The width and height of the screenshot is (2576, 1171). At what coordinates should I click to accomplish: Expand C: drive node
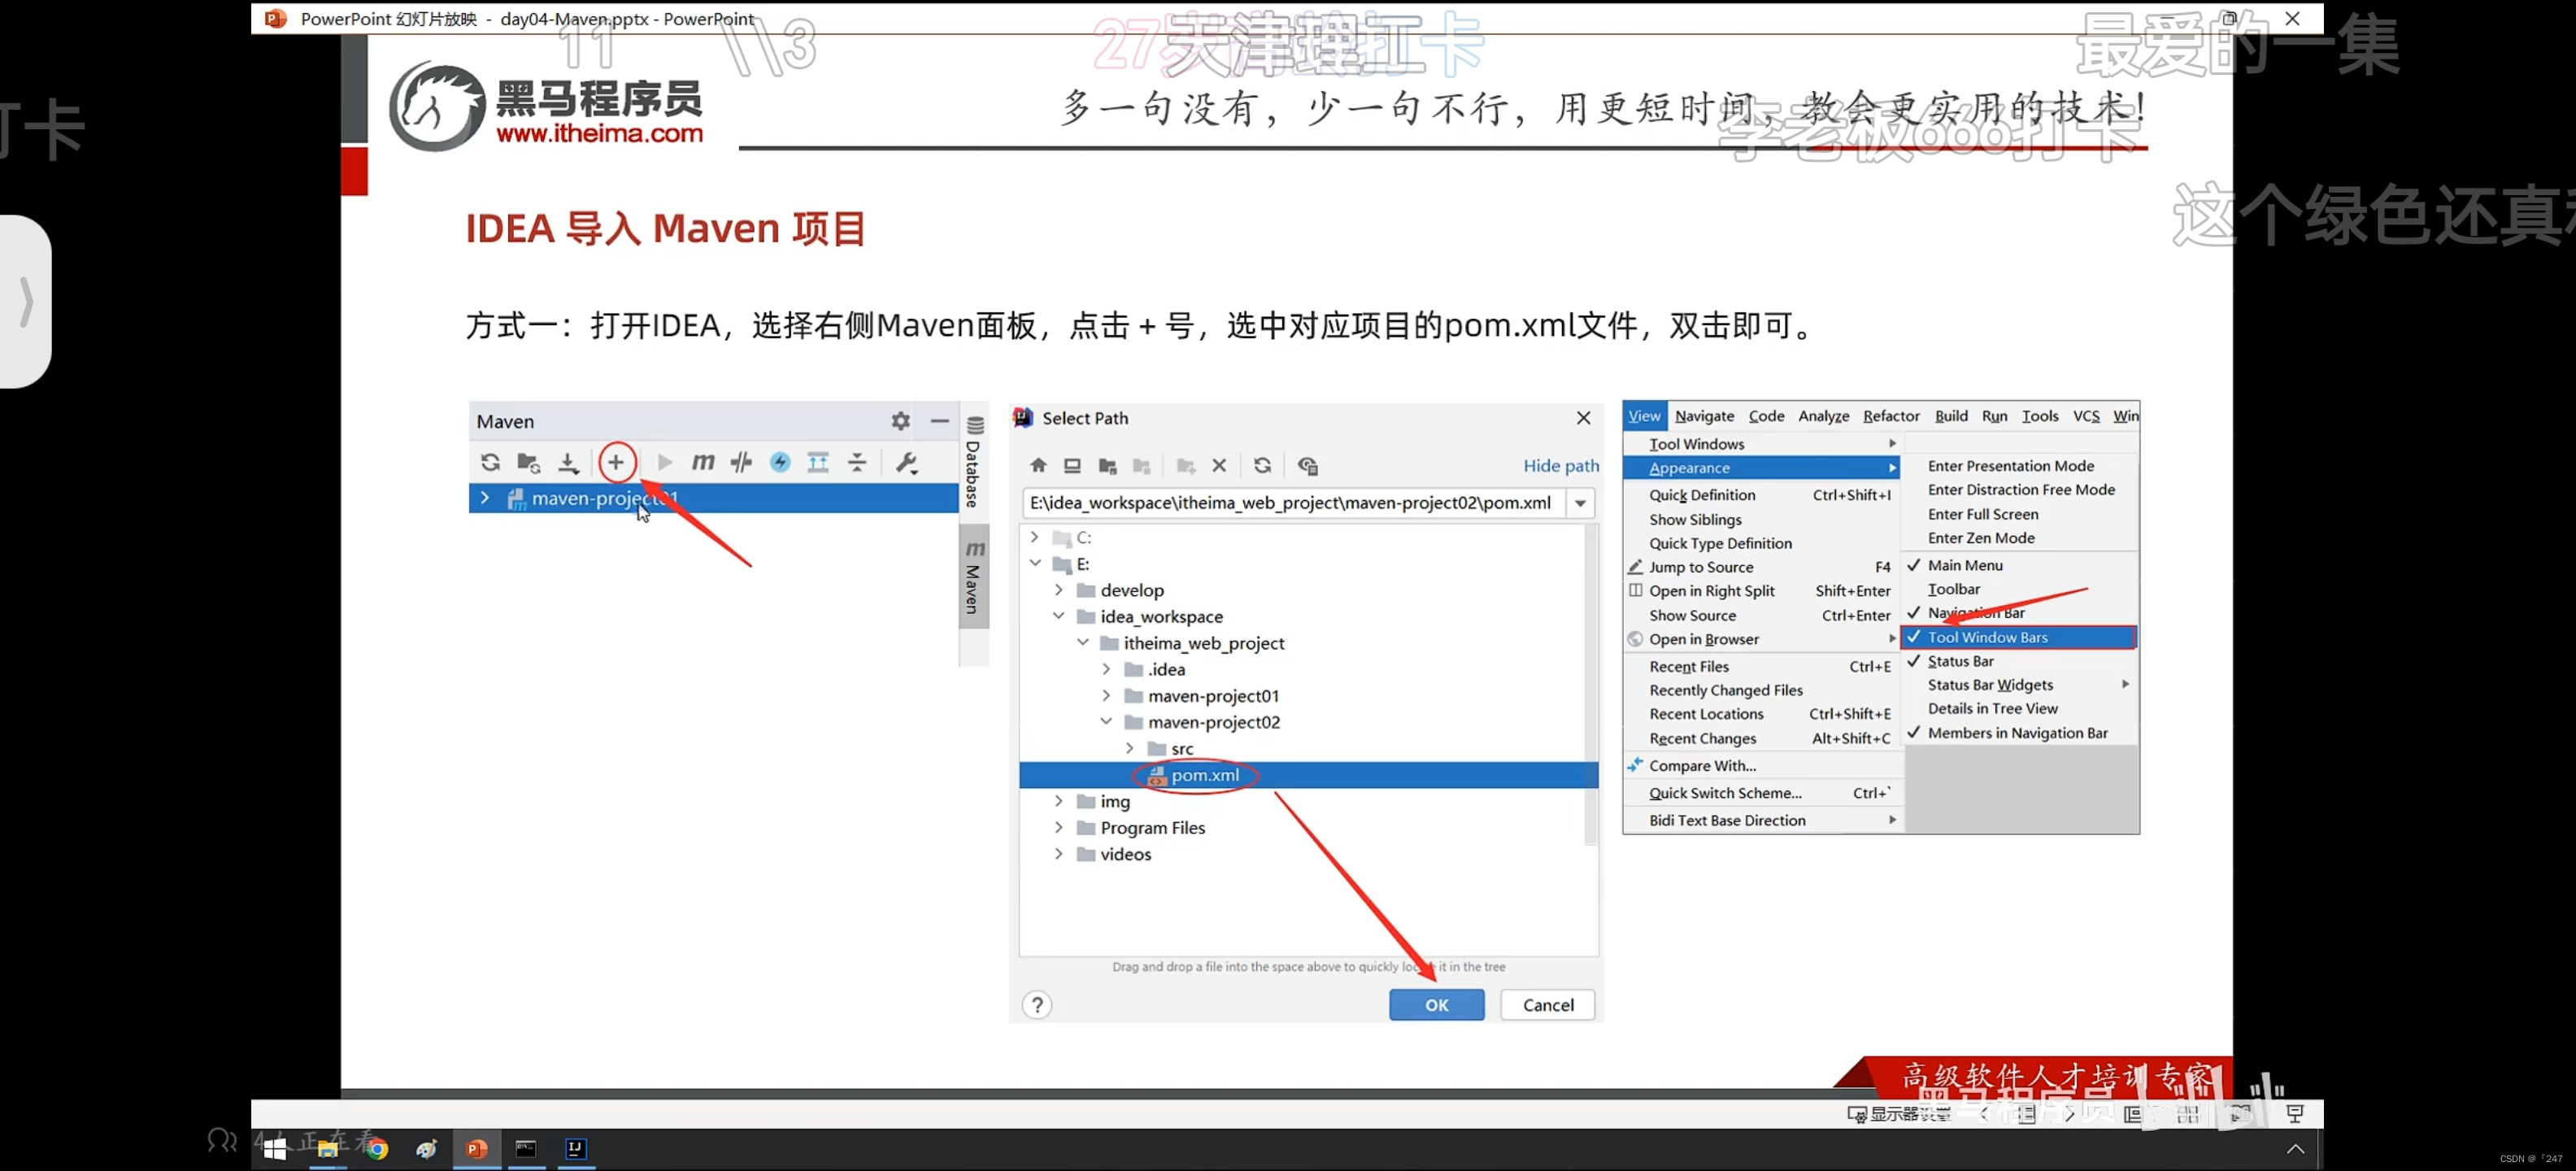pyautogui.click(x=1035, y=537)
